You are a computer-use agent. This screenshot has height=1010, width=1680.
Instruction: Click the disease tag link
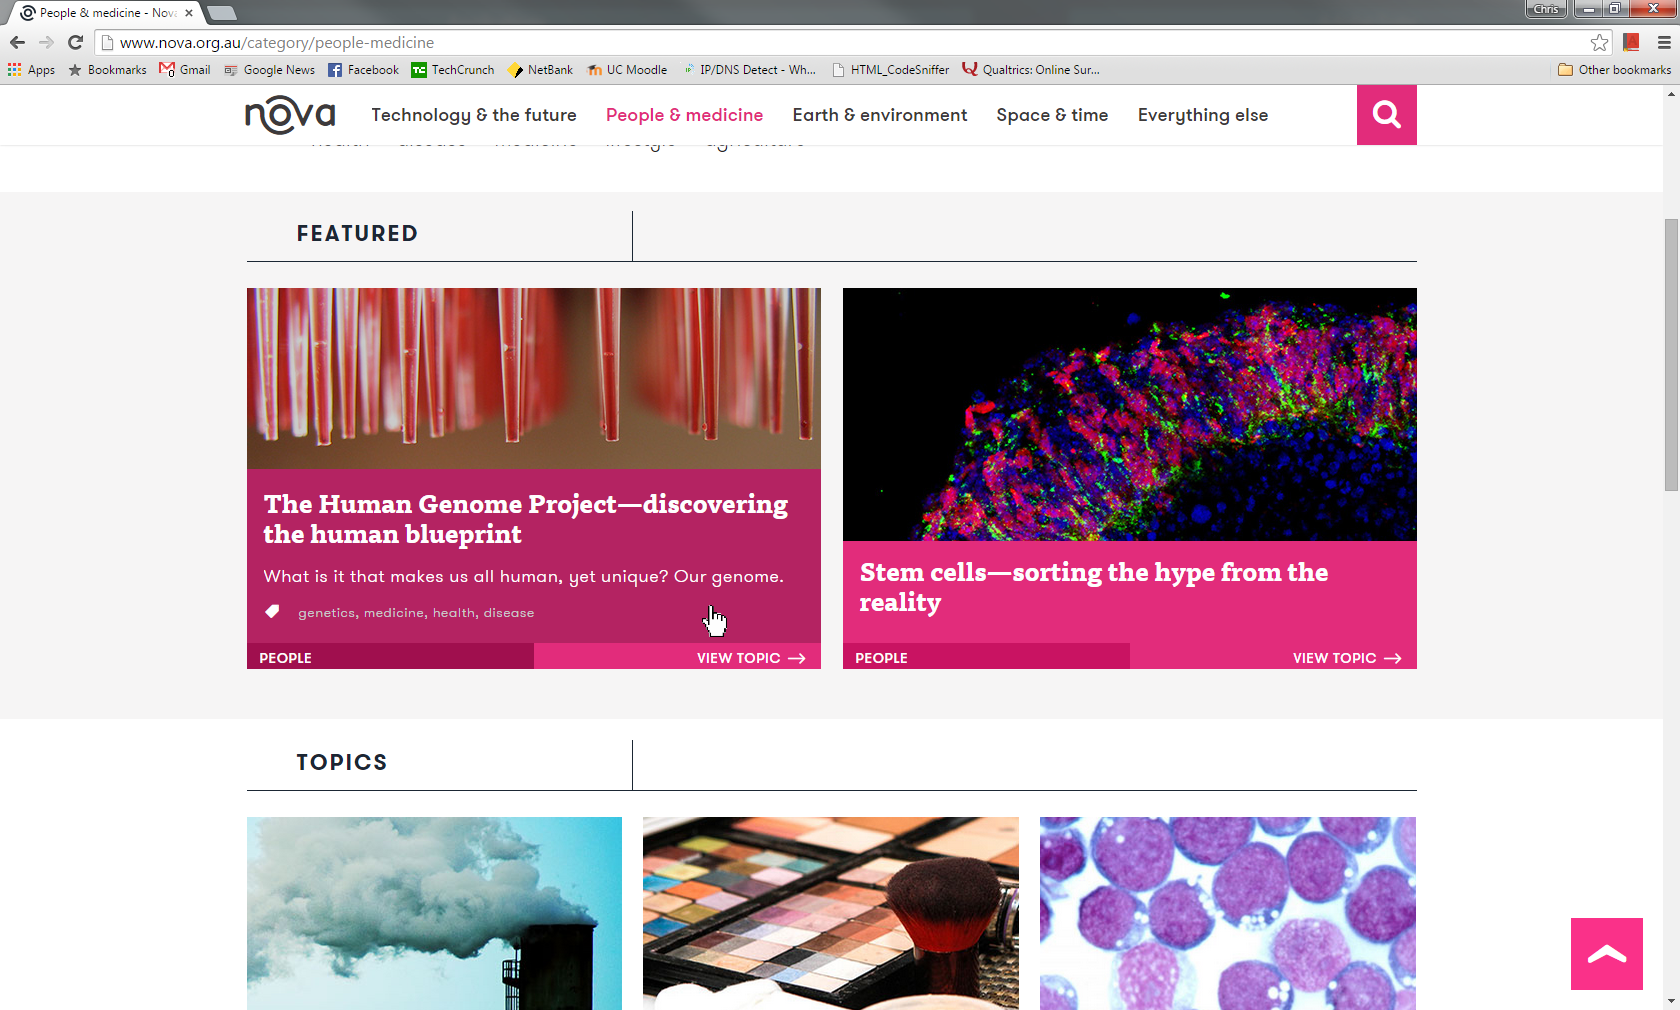pyautogui.click(x=509, y=613)
